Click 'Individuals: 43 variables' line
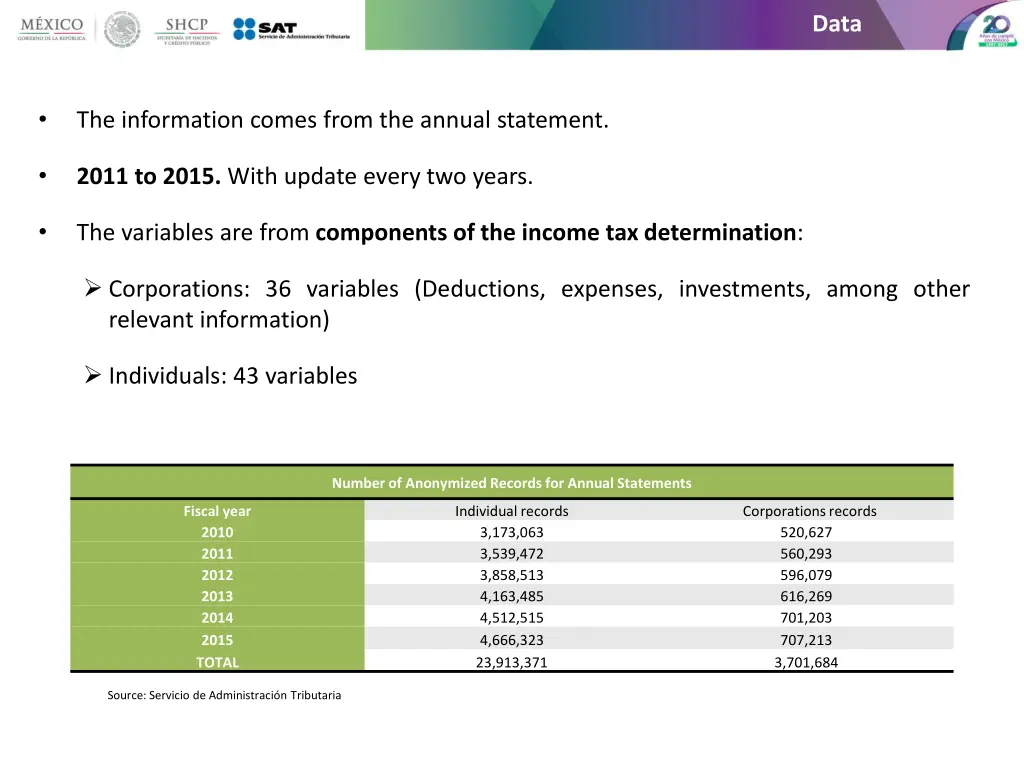1024x768 pixels. (232, 376)
